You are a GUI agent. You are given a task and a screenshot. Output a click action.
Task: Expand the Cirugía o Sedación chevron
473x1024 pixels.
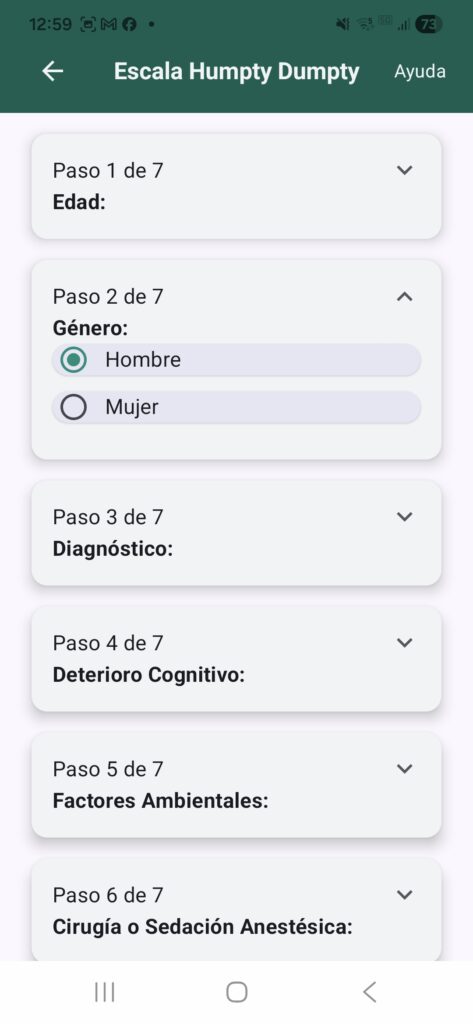405,895
